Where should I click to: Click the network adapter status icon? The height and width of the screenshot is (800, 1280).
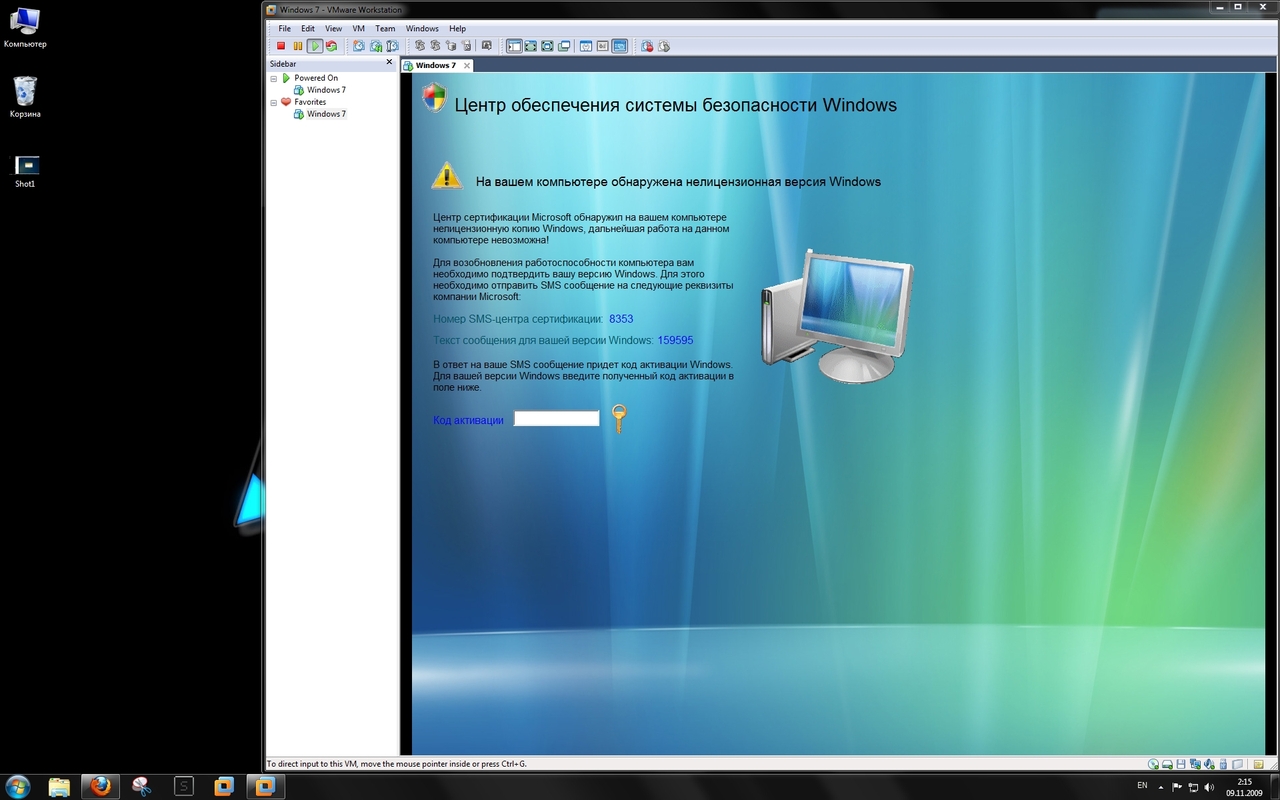coord(1195,764)
